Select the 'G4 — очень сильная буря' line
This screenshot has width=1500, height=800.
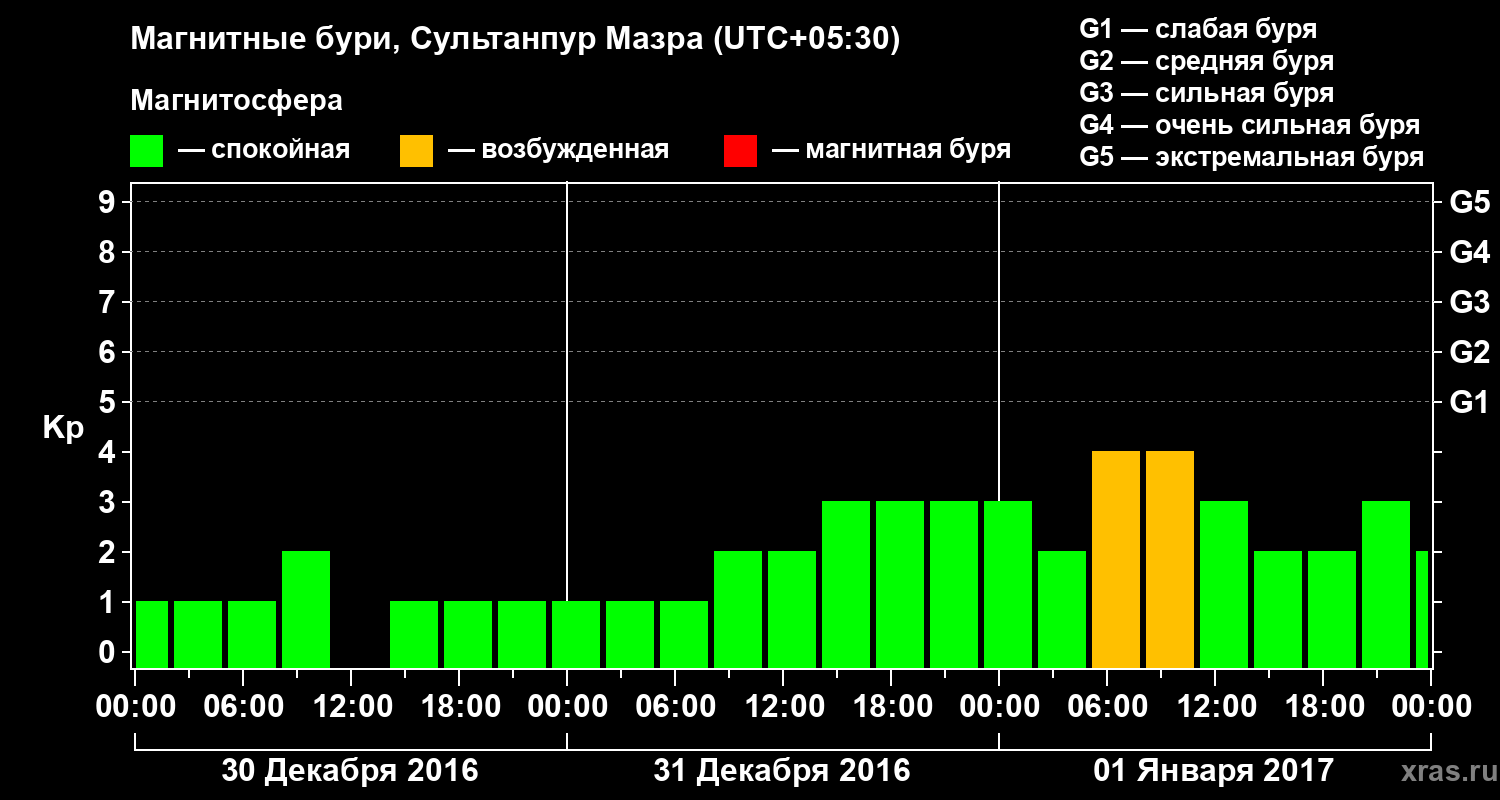pos(1249,125)
